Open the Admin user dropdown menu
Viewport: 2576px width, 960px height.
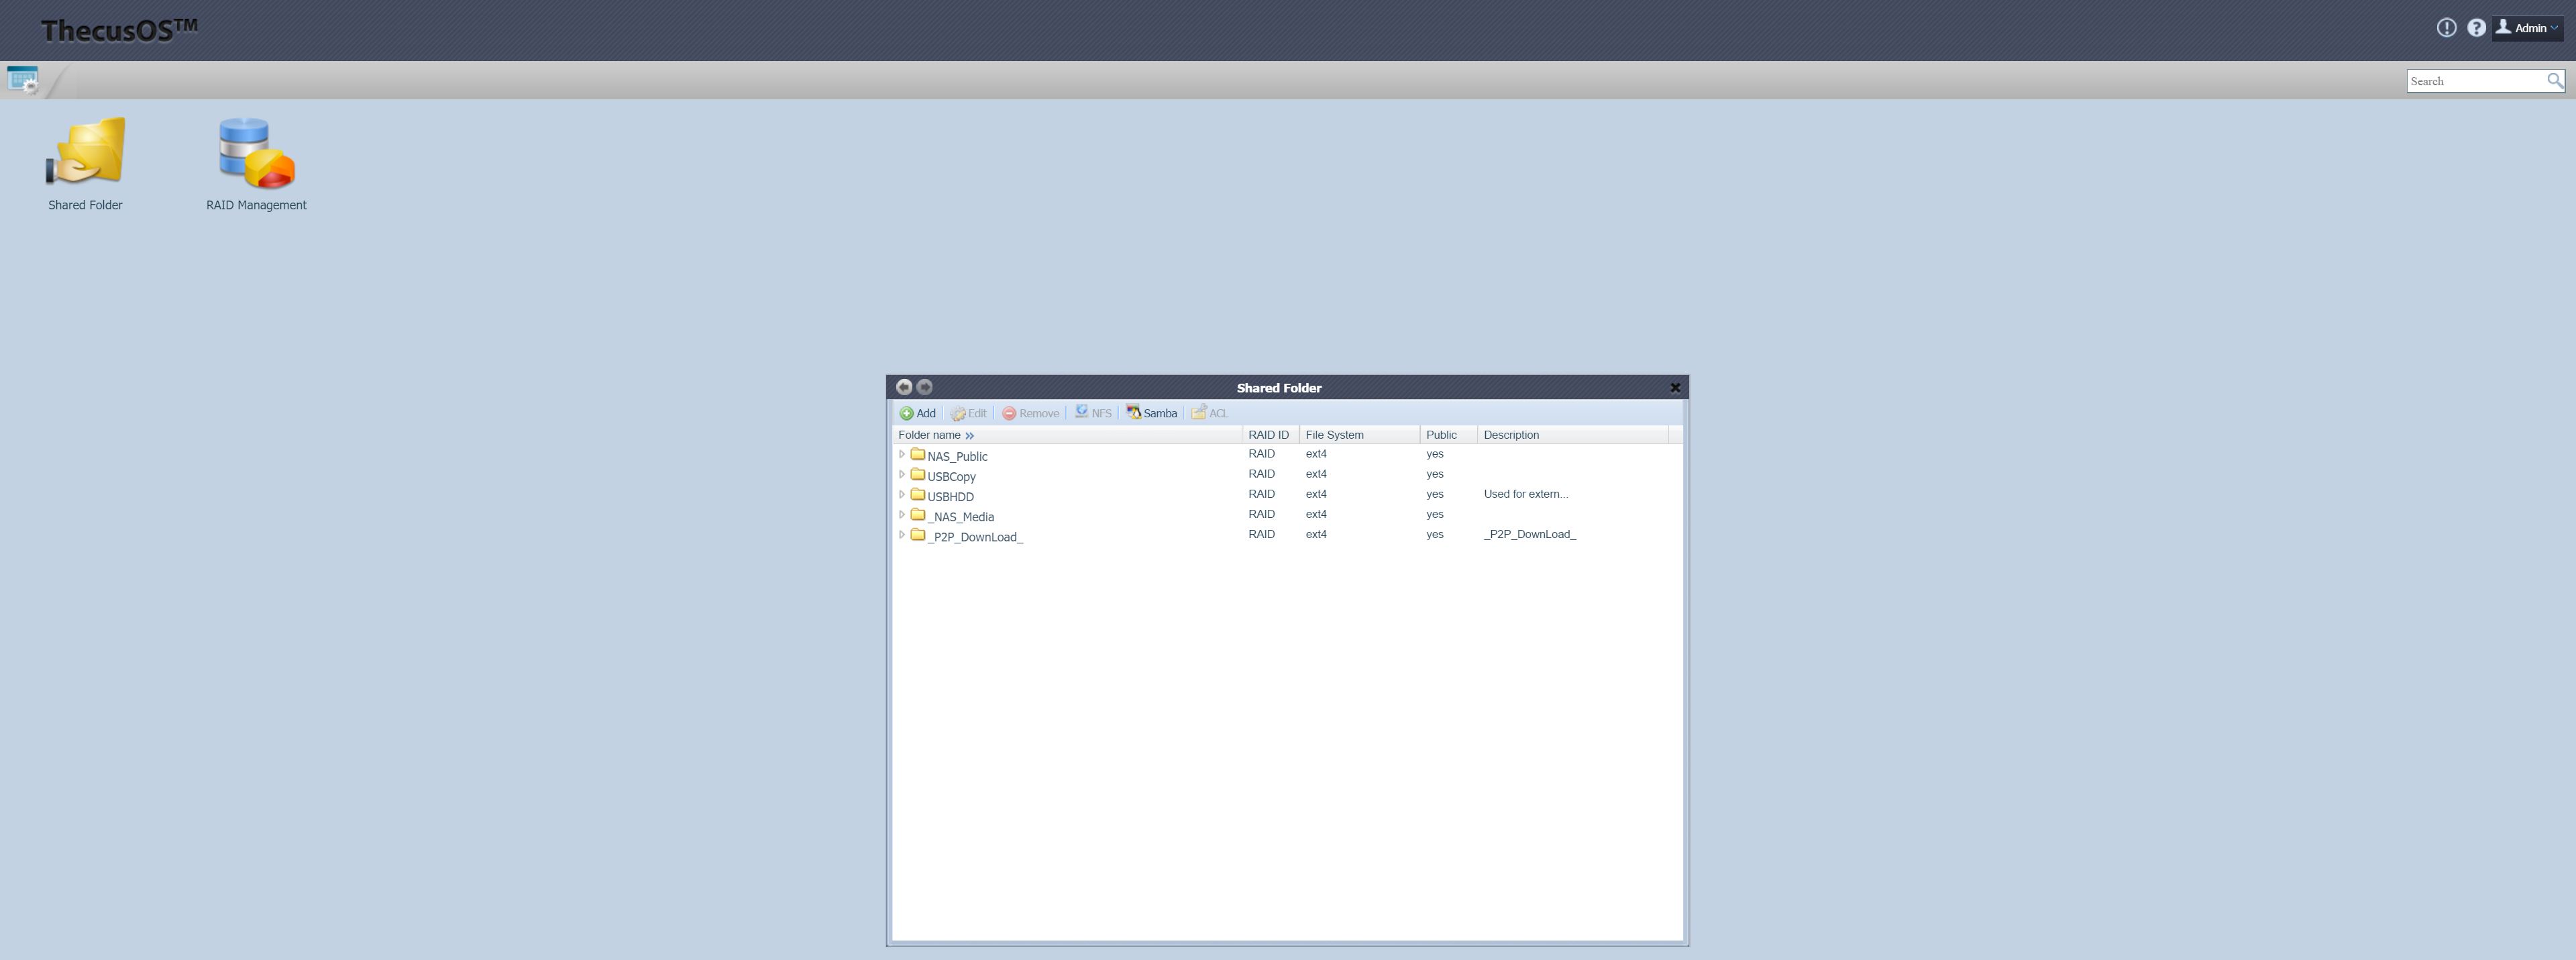pos(2527,28)
